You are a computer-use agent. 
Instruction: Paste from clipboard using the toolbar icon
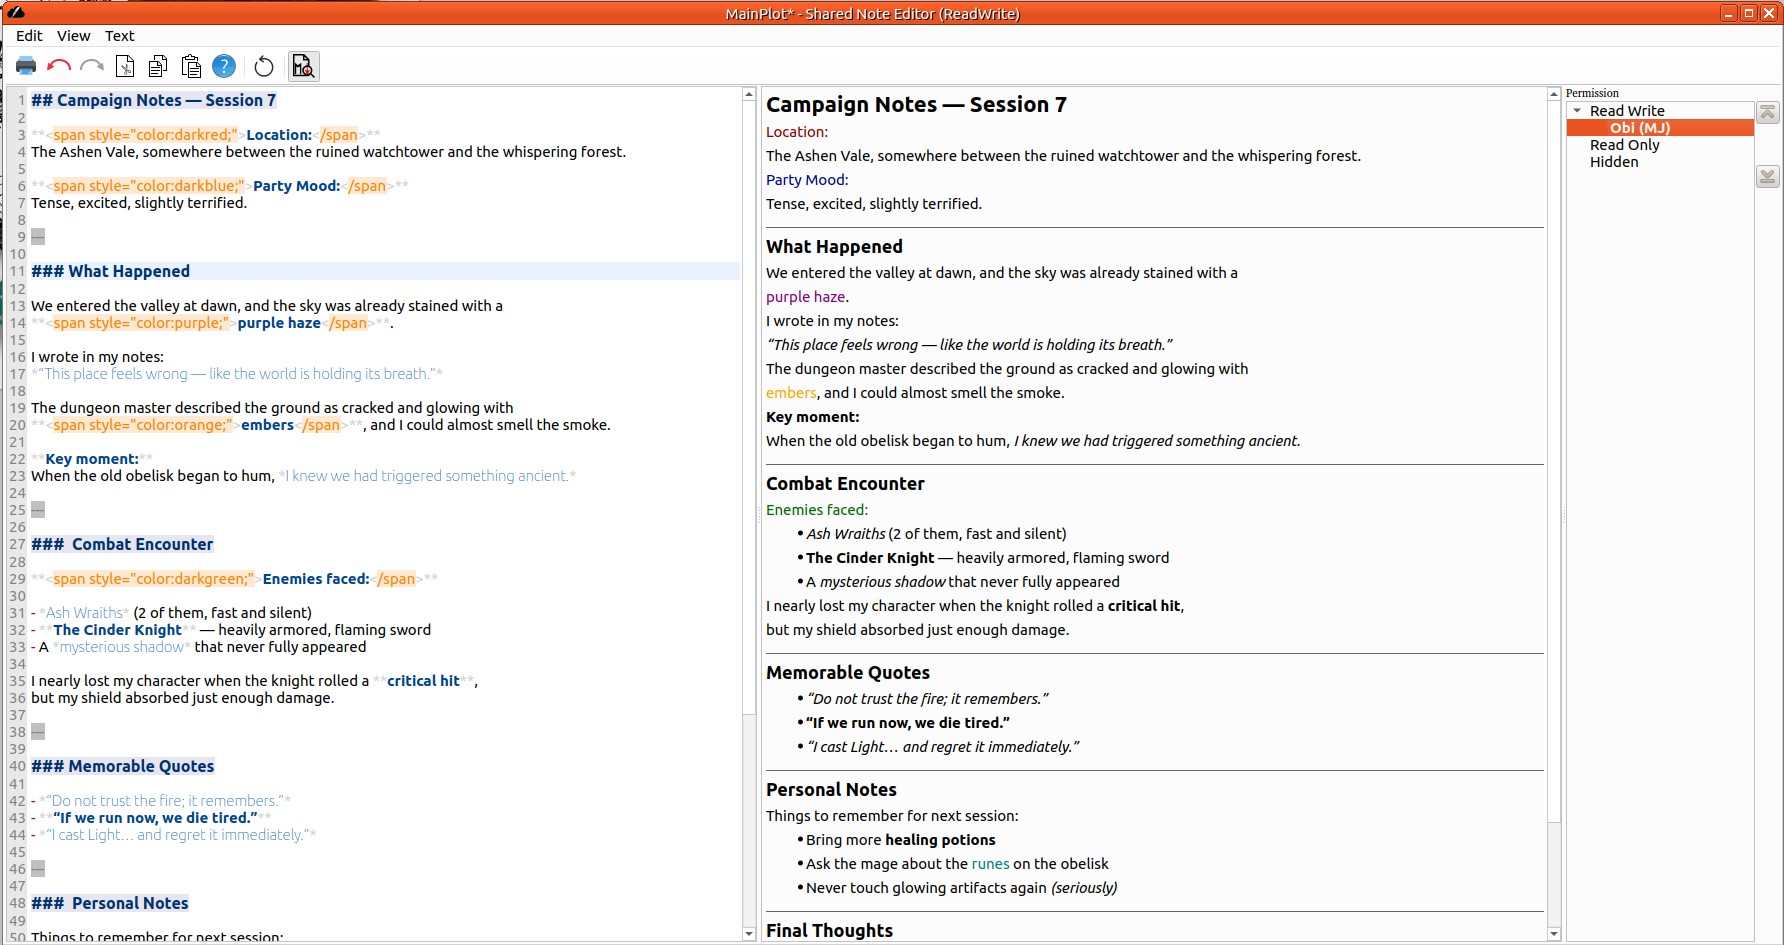[x=191, y=67]
